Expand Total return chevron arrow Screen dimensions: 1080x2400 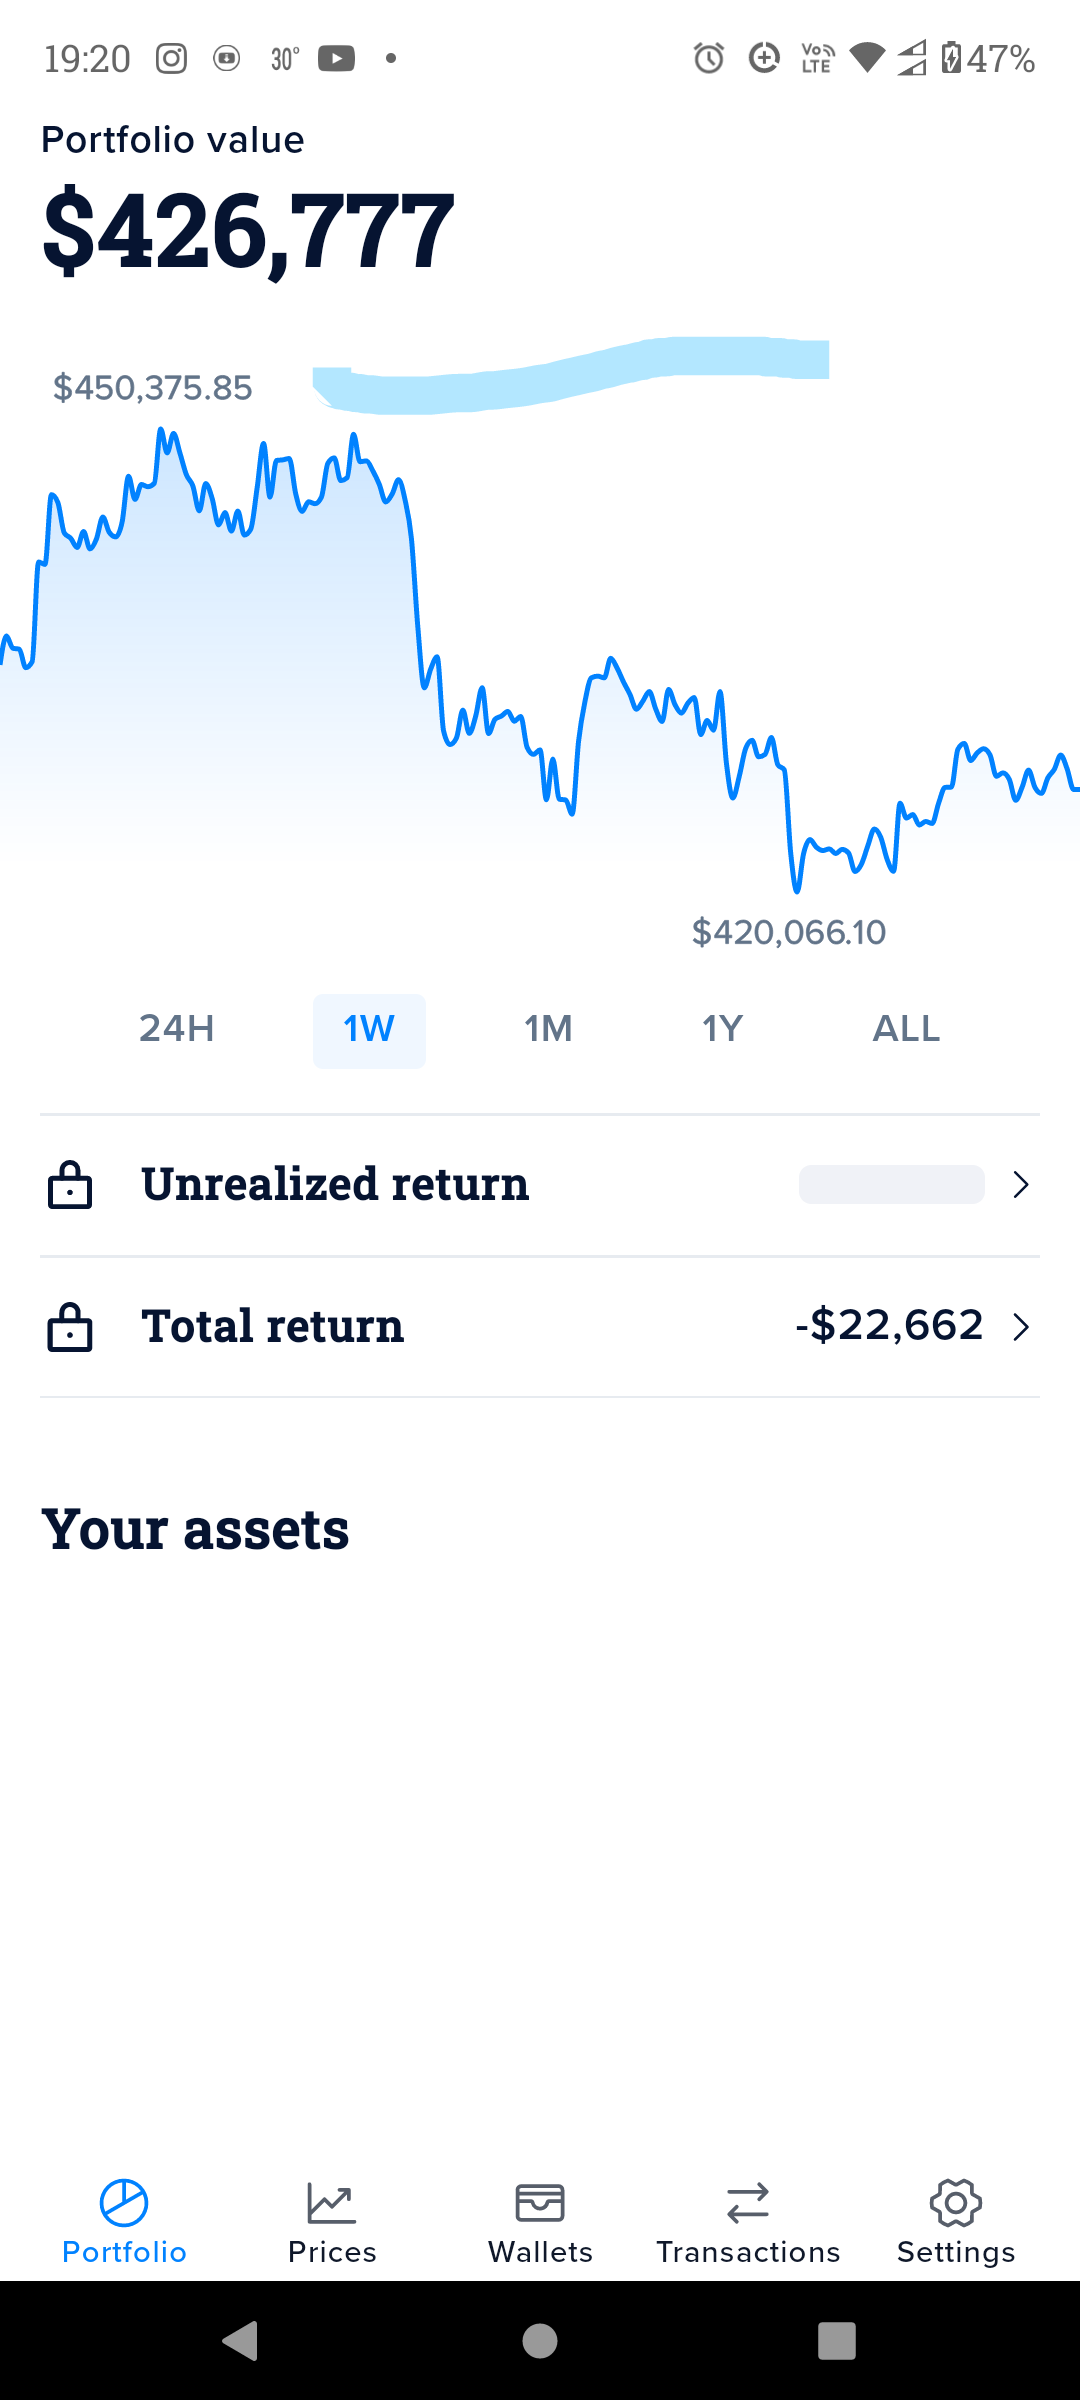[x=1021, y=1327]
